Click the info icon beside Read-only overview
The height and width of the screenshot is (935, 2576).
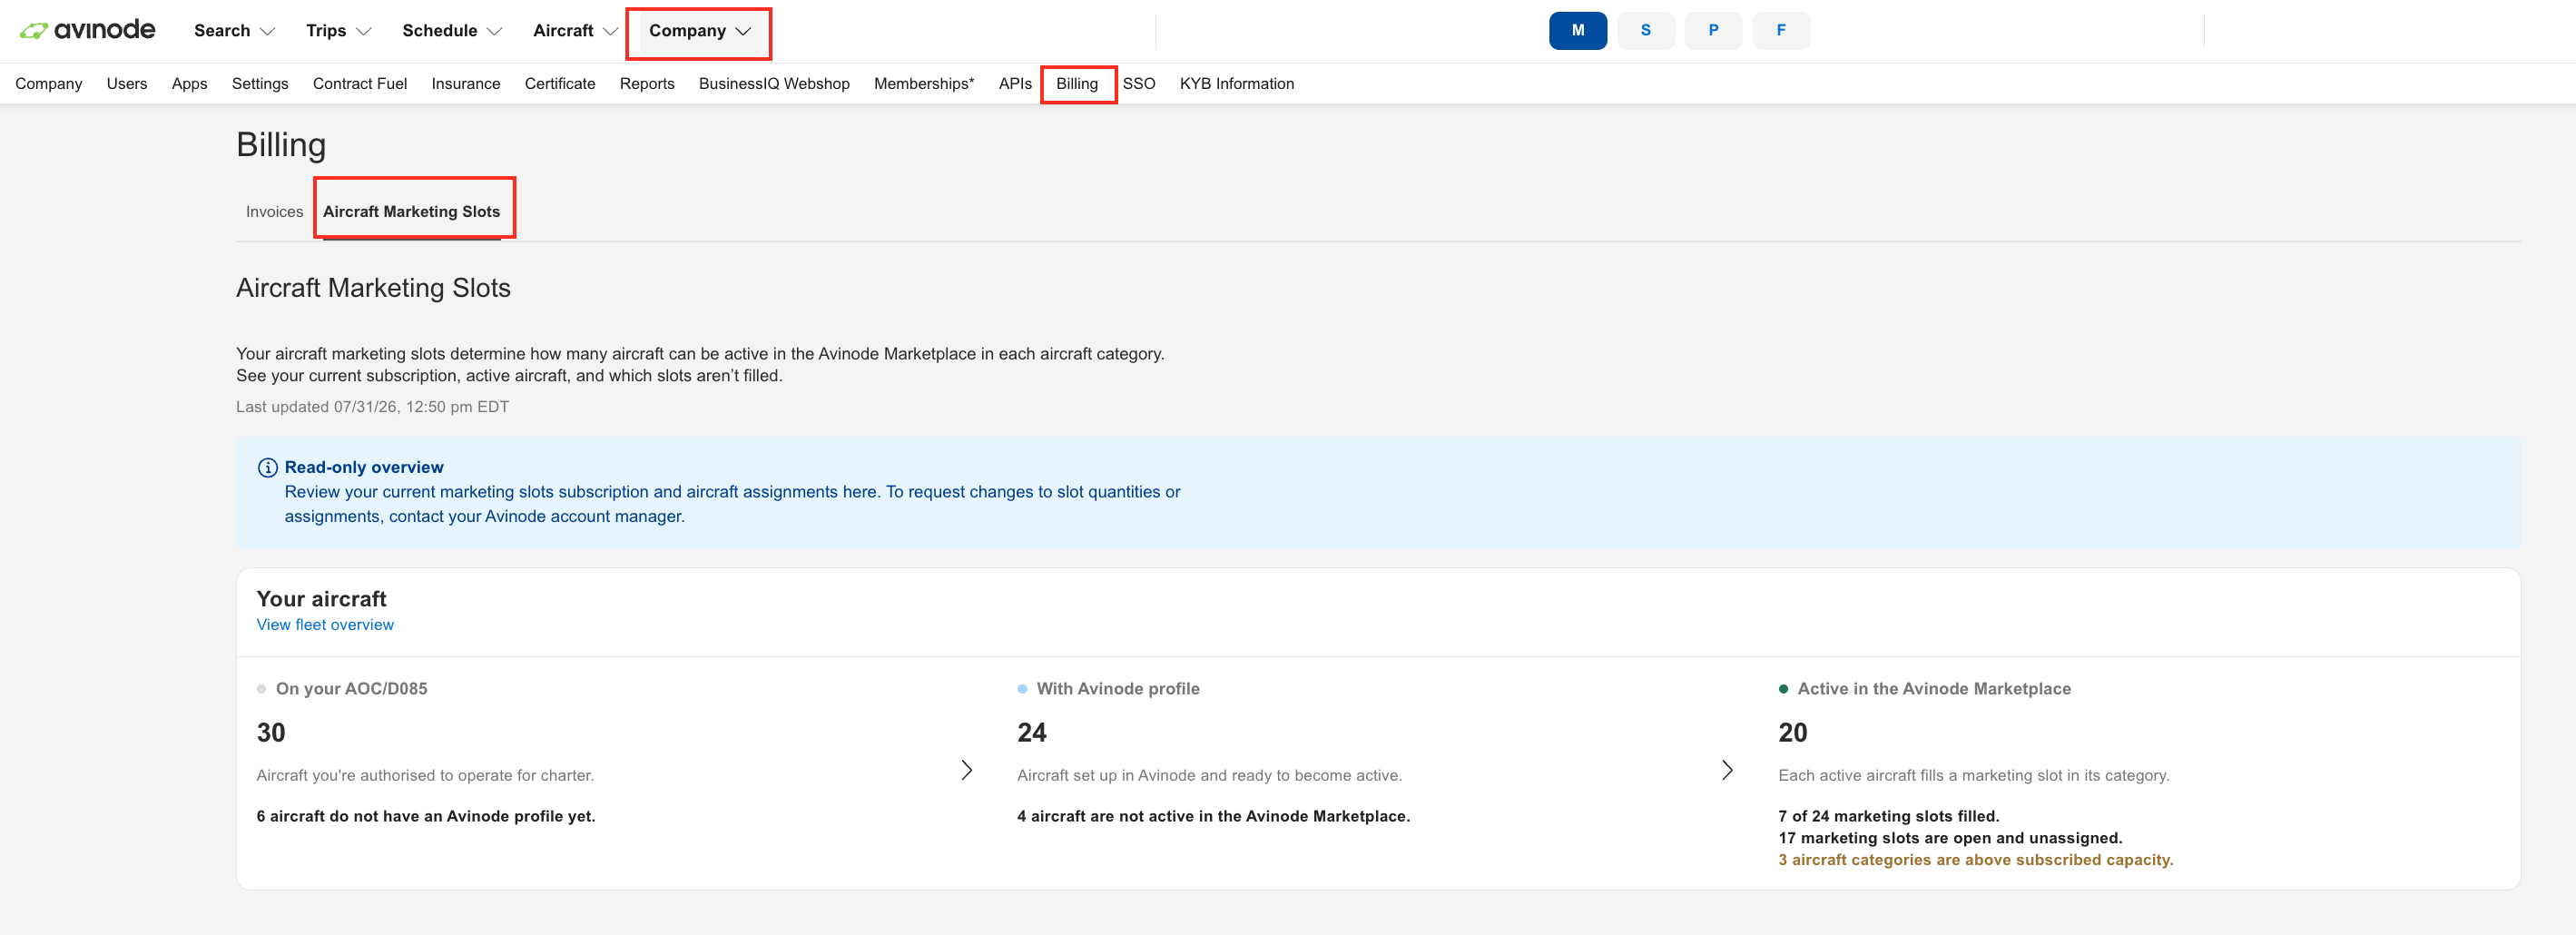click(268, 467)
